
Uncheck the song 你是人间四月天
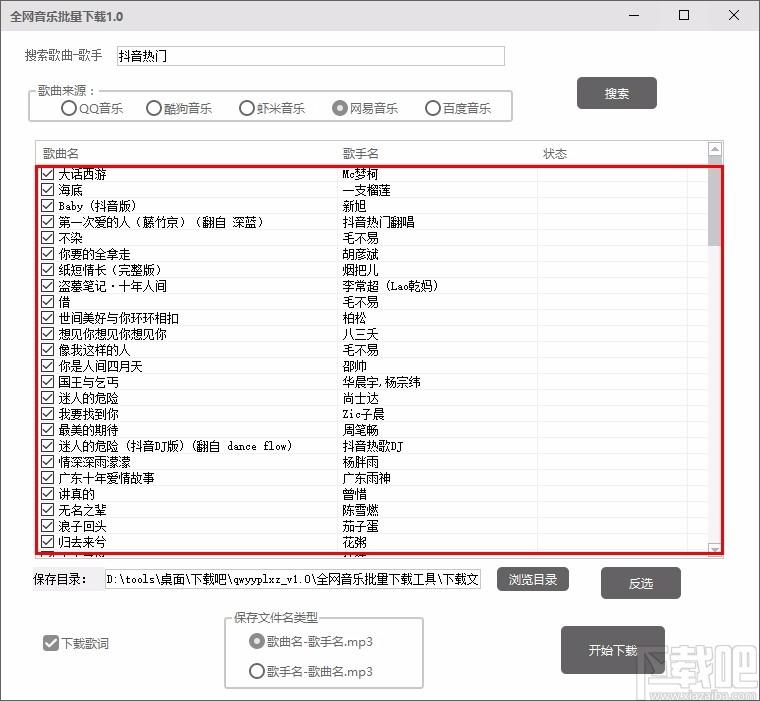(48, 366)
